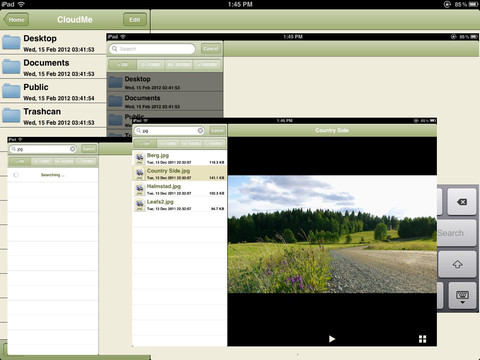
Task: Tap the rotation lock icon in top status bar
Action: [x=447, y=4]
